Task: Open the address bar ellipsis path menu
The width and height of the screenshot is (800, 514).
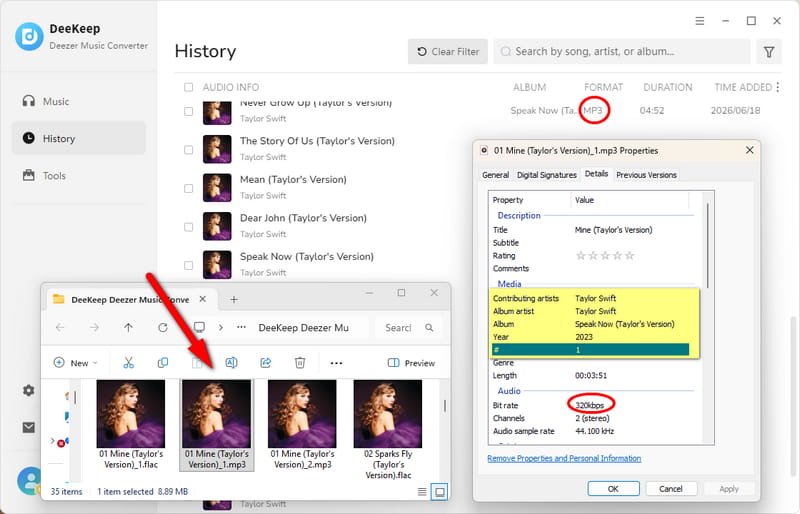Action: (x=241, y=328)
